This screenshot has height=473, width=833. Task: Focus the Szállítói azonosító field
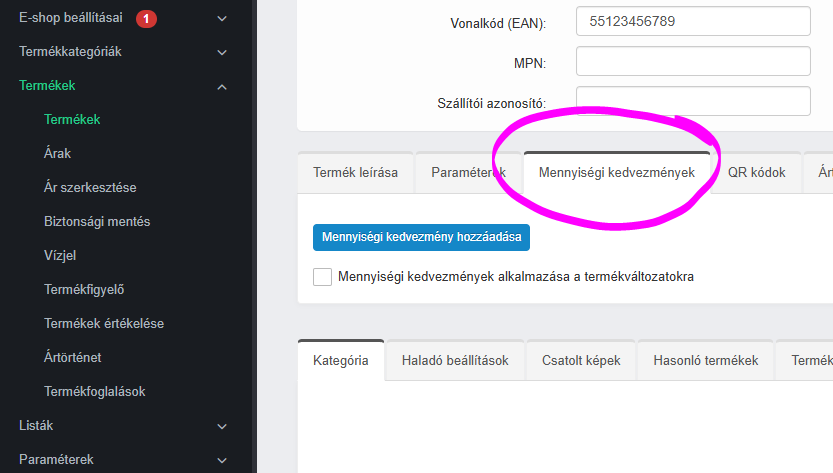tap(693, 101)
